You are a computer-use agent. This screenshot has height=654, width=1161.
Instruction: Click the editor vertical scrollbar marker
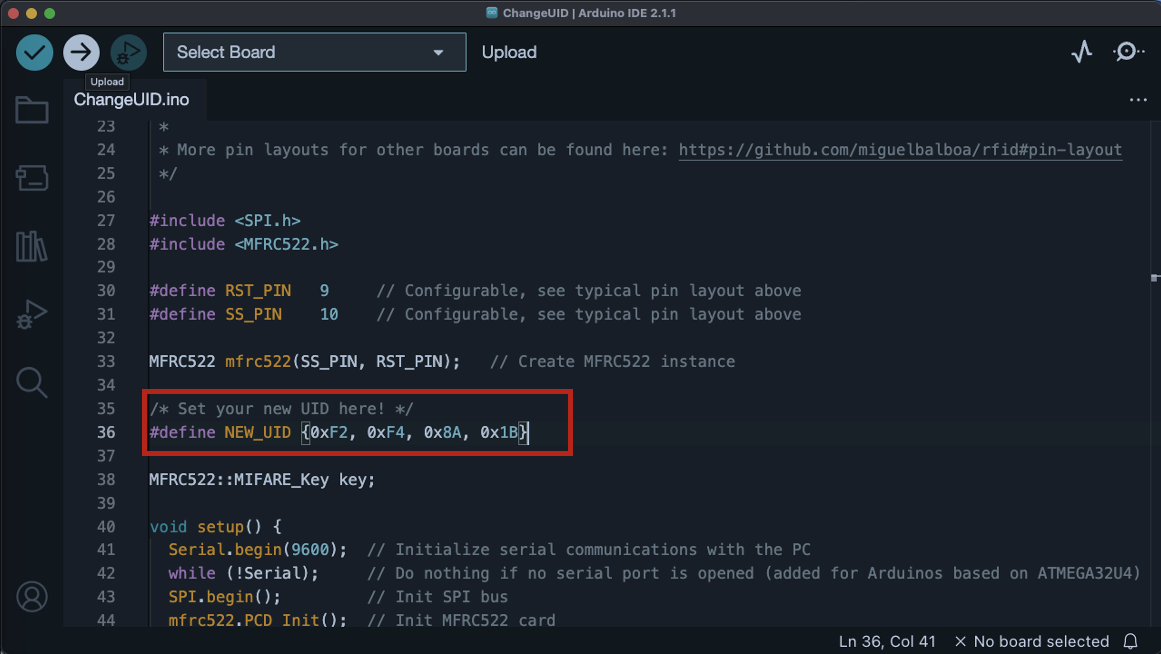tap(1154, 278)
